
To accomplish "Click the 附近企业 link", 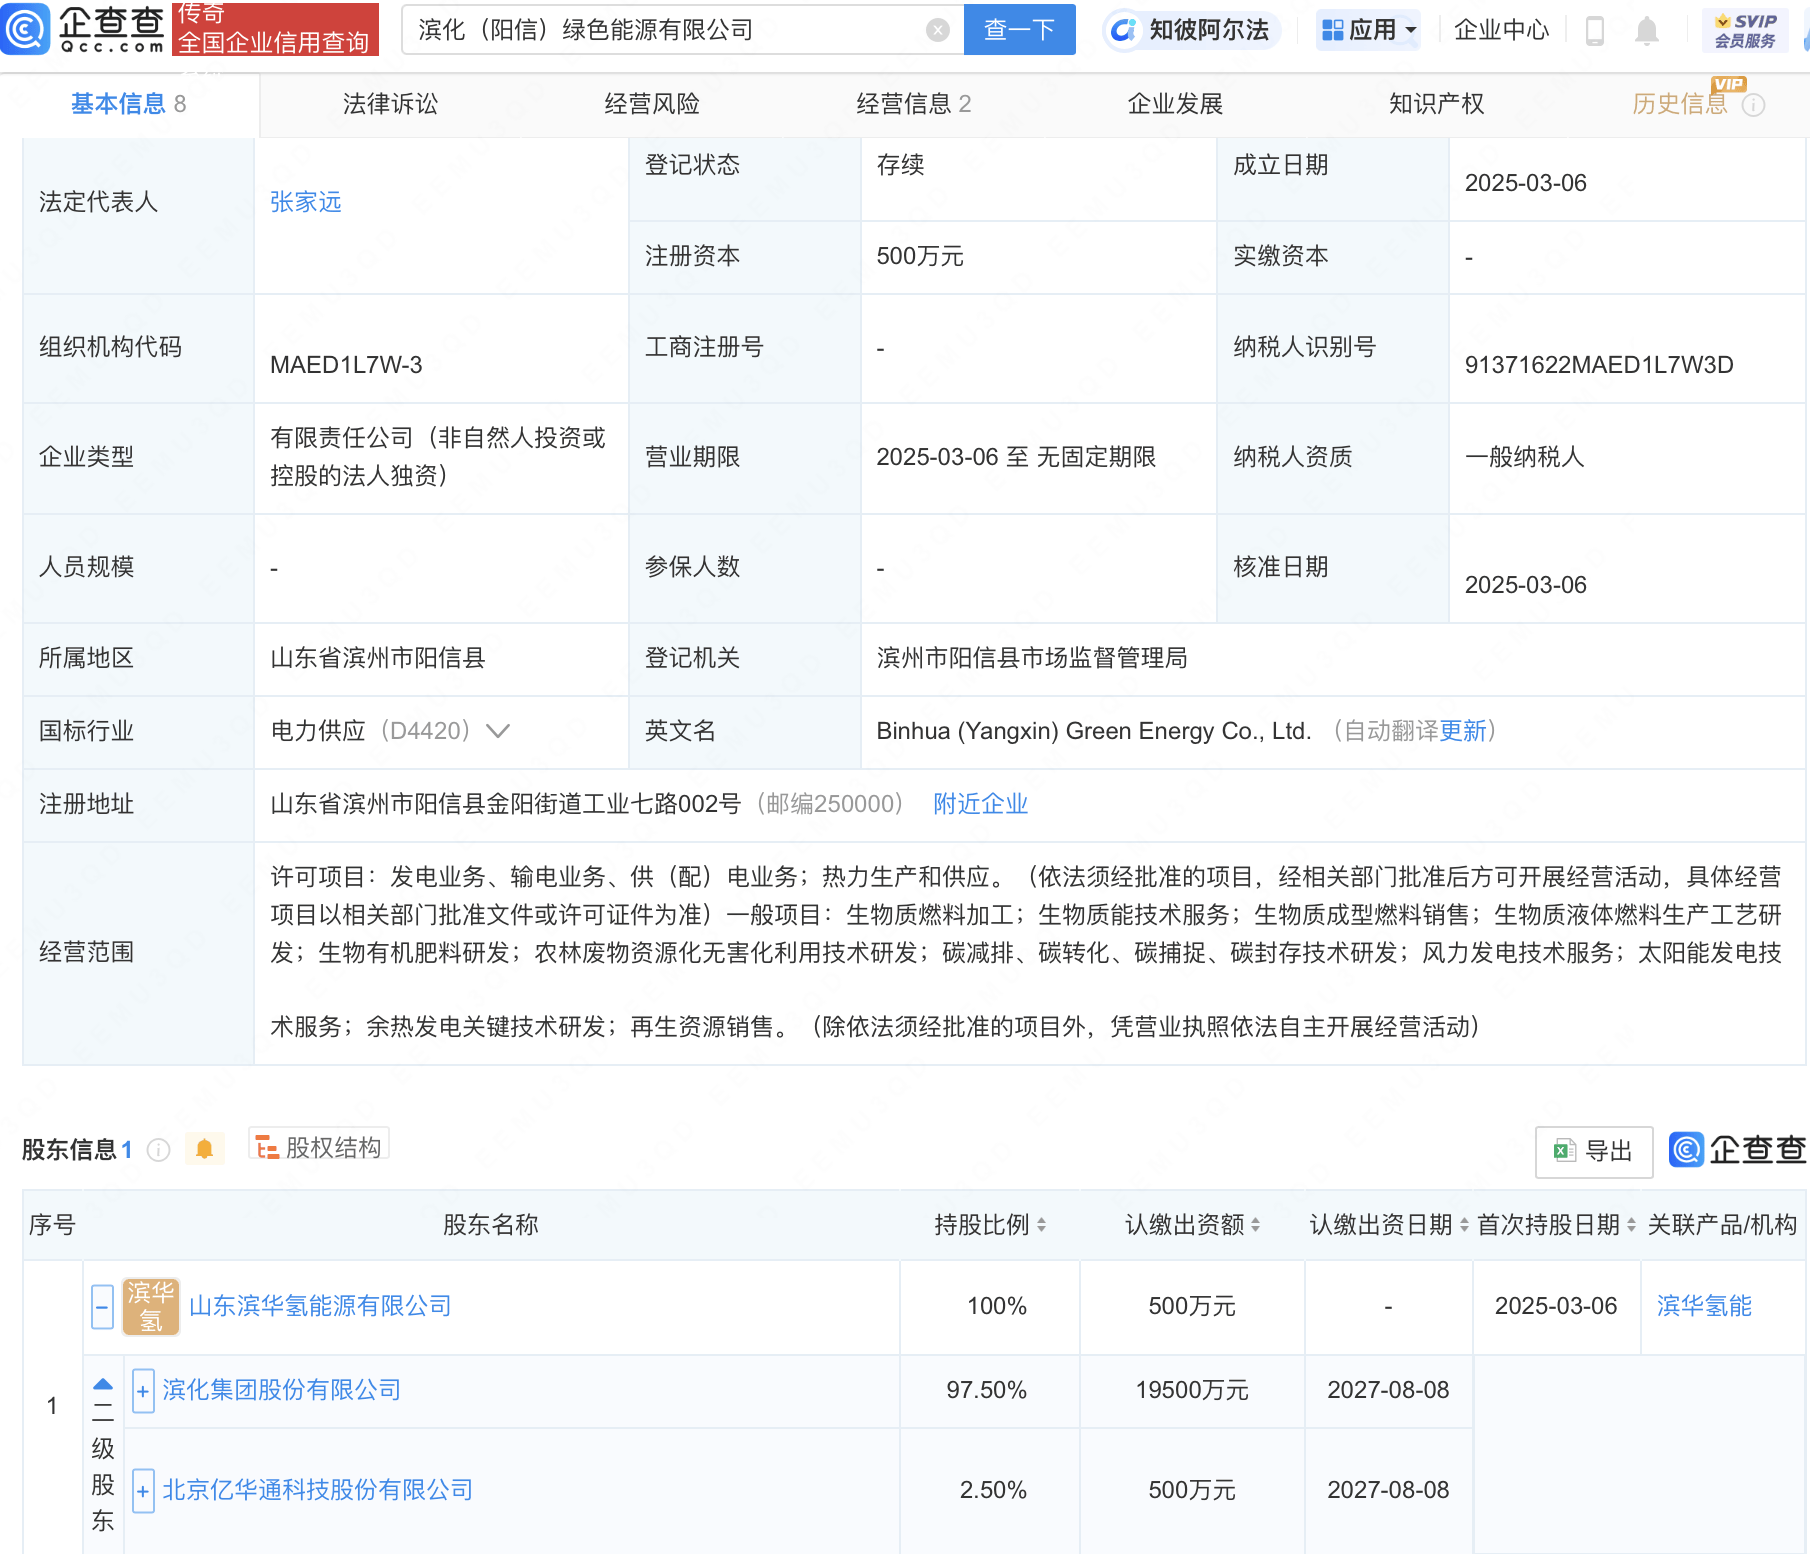I will (x=980, y=804).
